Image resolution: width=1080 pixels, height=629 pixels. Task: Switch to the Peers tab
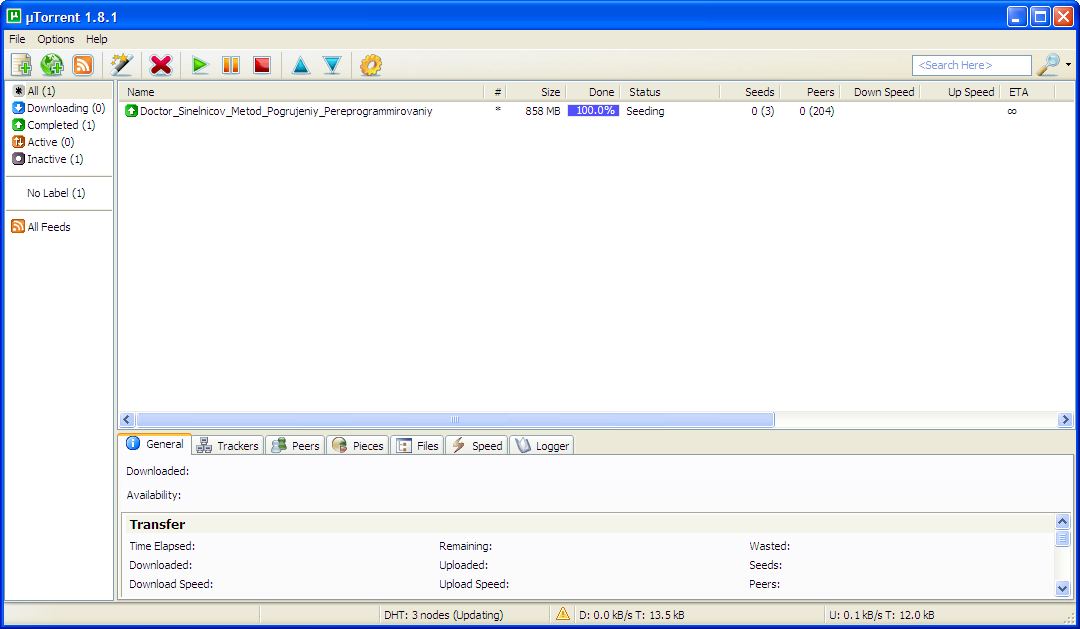pos(295,446)
